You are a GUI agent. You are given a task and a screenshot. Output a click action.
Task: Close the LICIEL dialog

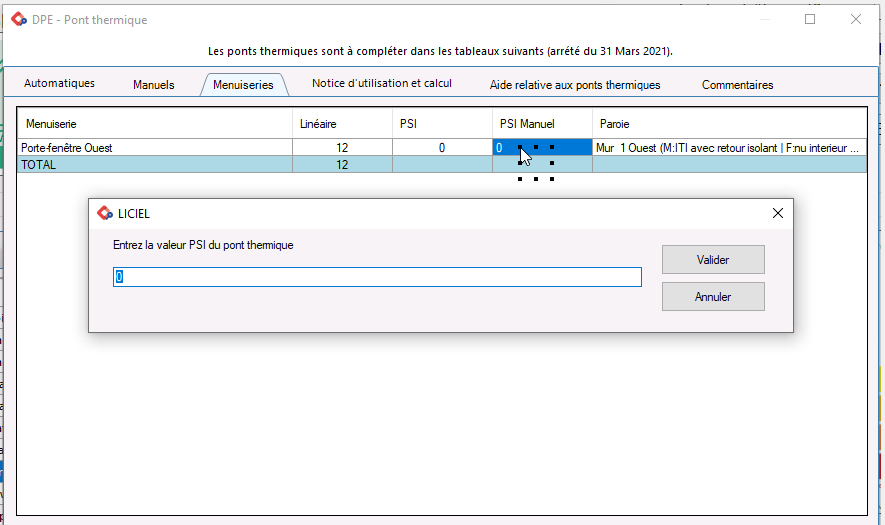click(x=778, y=213)
